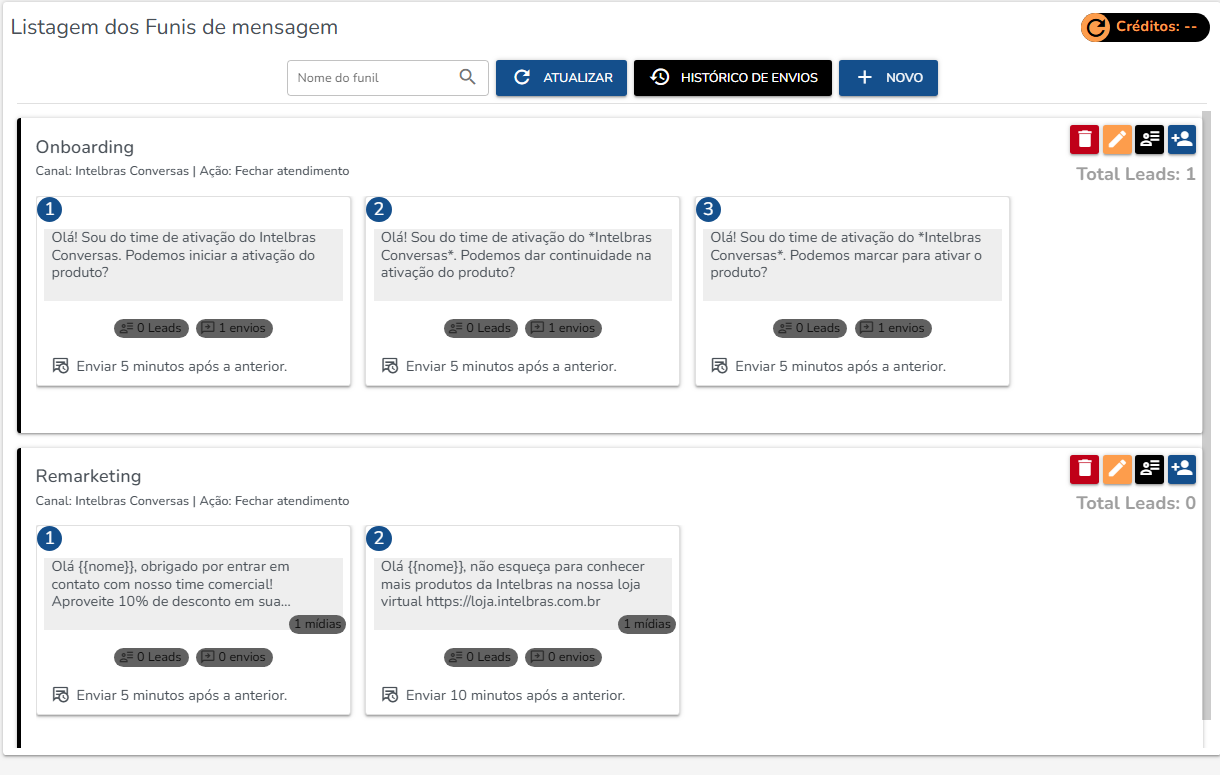Click the 1 envios chip on Onboarding step 2
Screen dimensions: 1220x775
(564, 328)
